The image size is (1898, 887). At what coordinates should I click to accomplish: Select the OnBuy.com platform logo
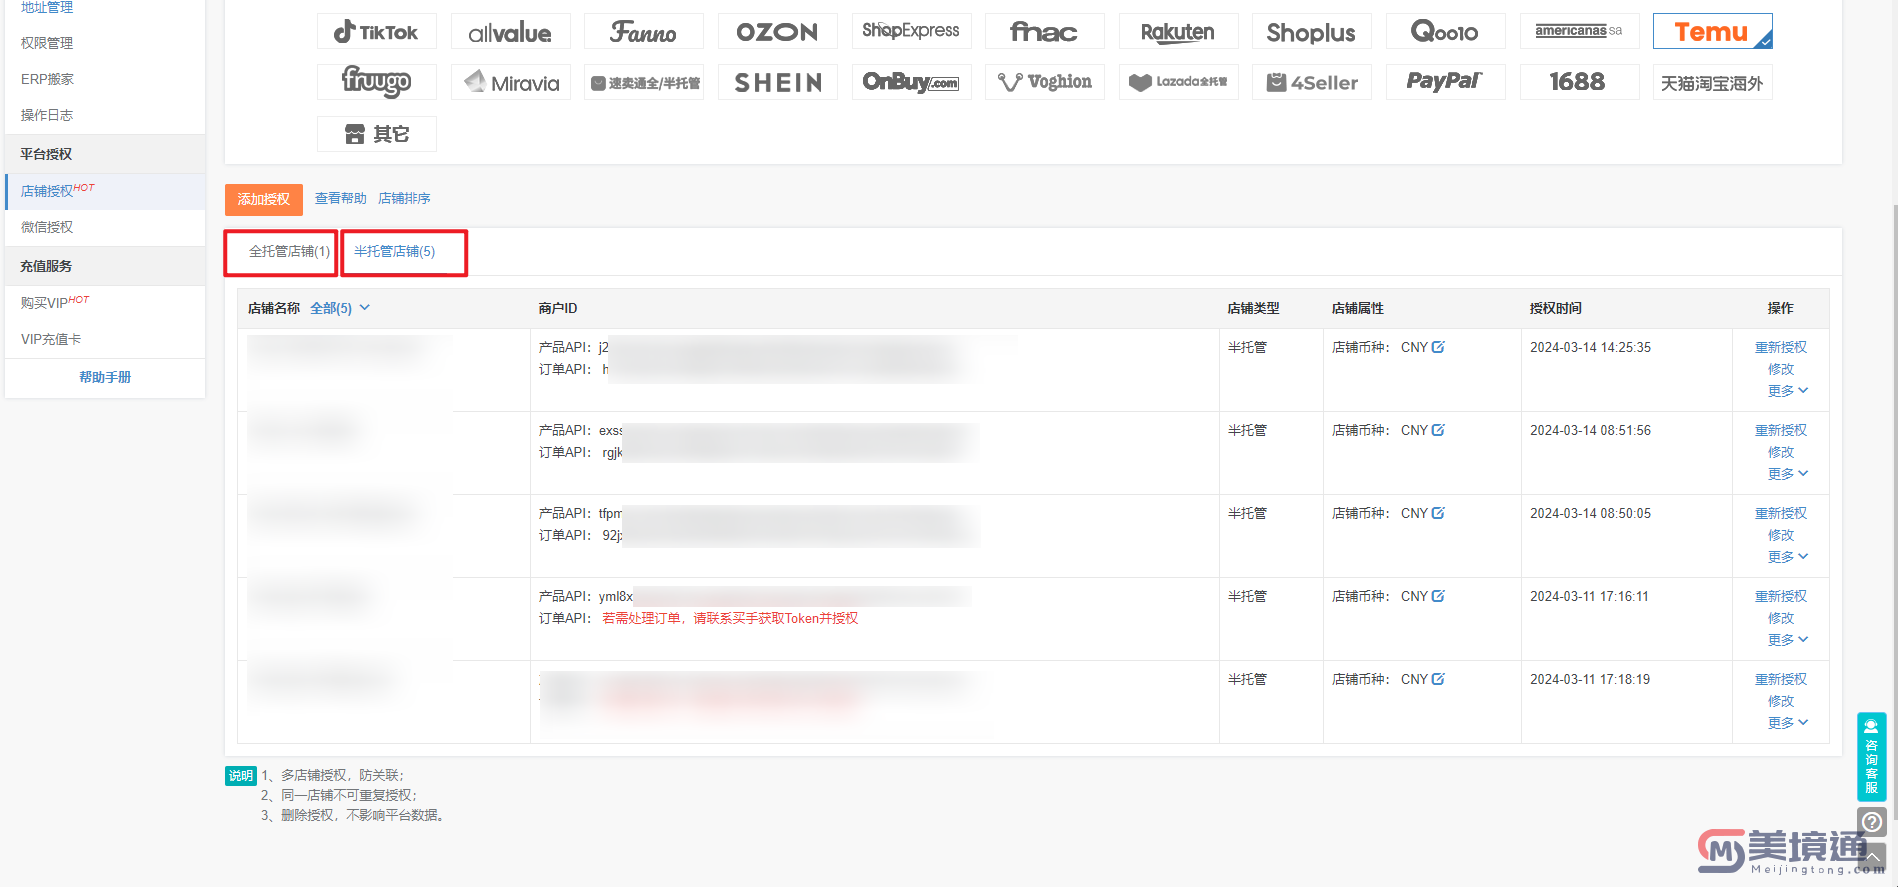pyautogui.click(x=911, y=82)
